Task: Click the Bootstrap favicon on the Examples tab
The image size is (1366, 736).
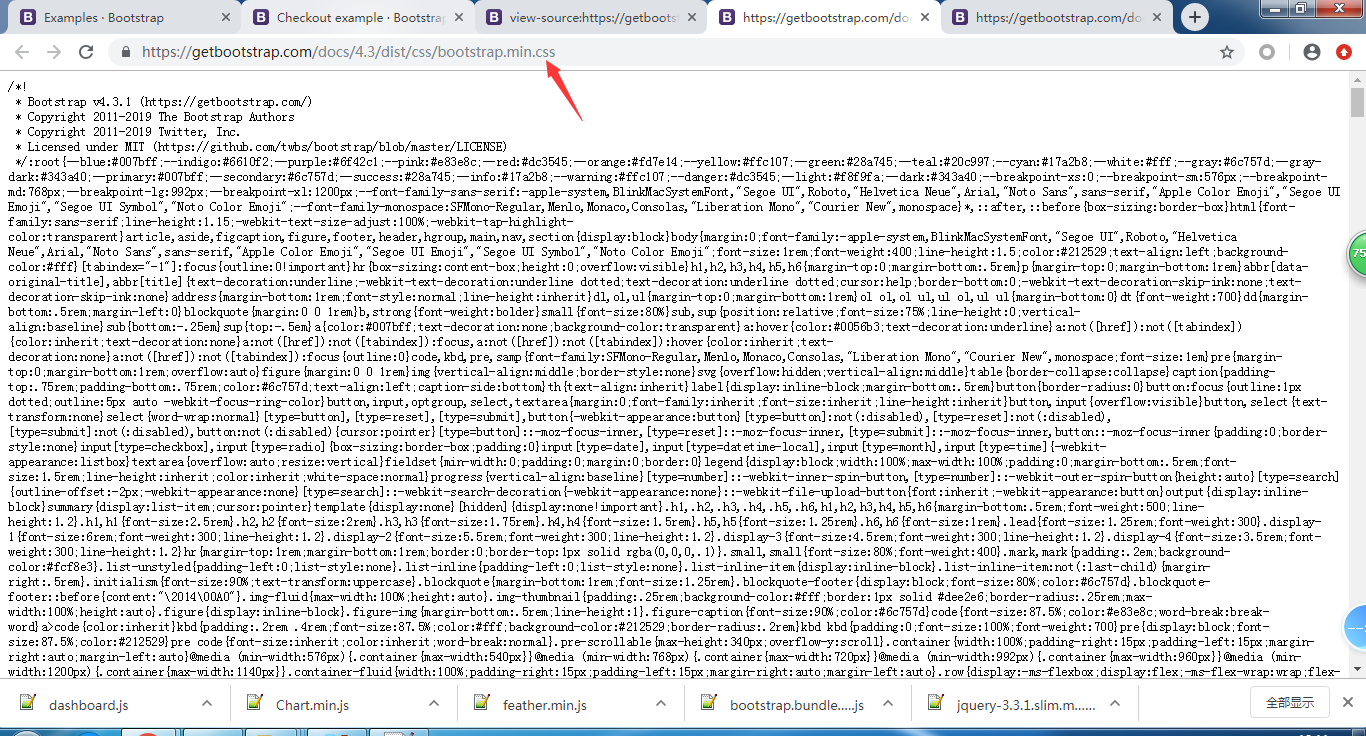Action: [28, 17]
